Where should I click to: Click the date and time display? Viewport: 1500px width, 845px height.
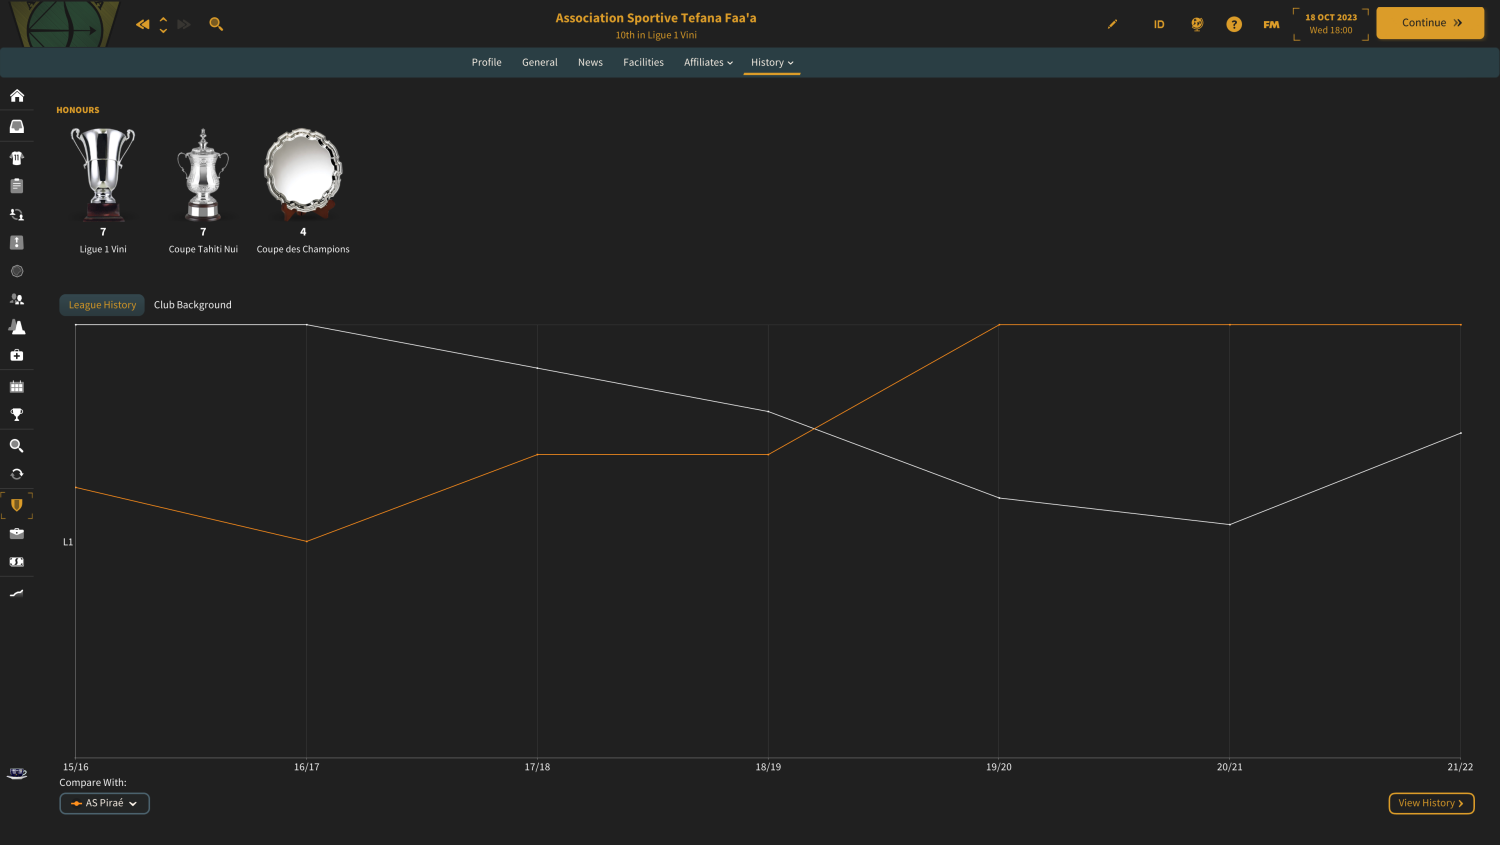tap(1331, 24)
